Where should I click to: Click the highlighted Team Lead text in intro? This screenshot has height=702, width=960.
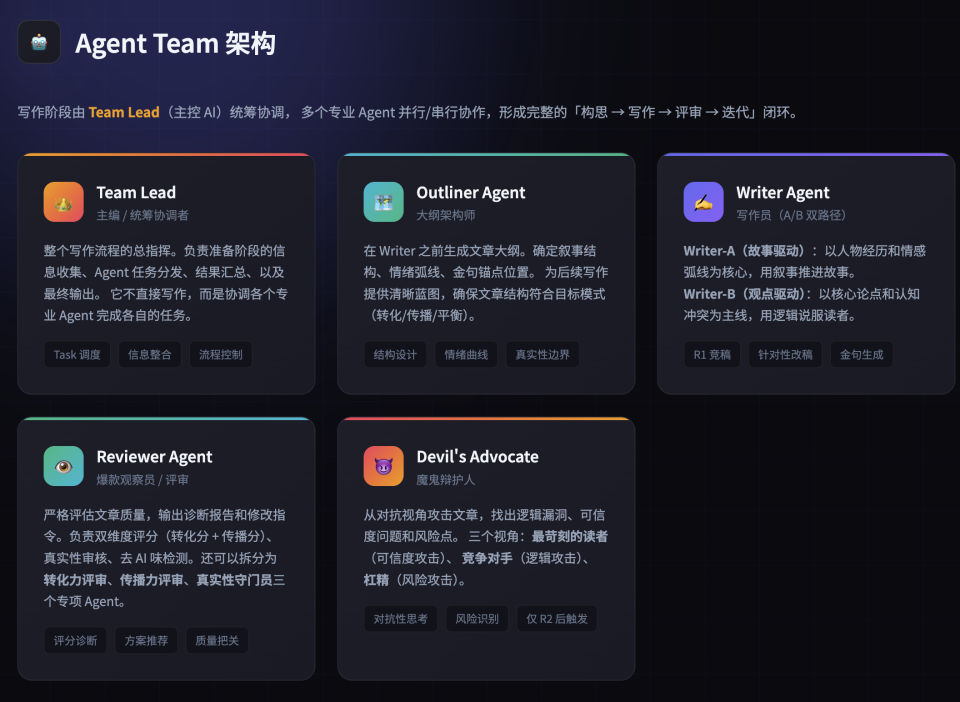coord(123,112)
